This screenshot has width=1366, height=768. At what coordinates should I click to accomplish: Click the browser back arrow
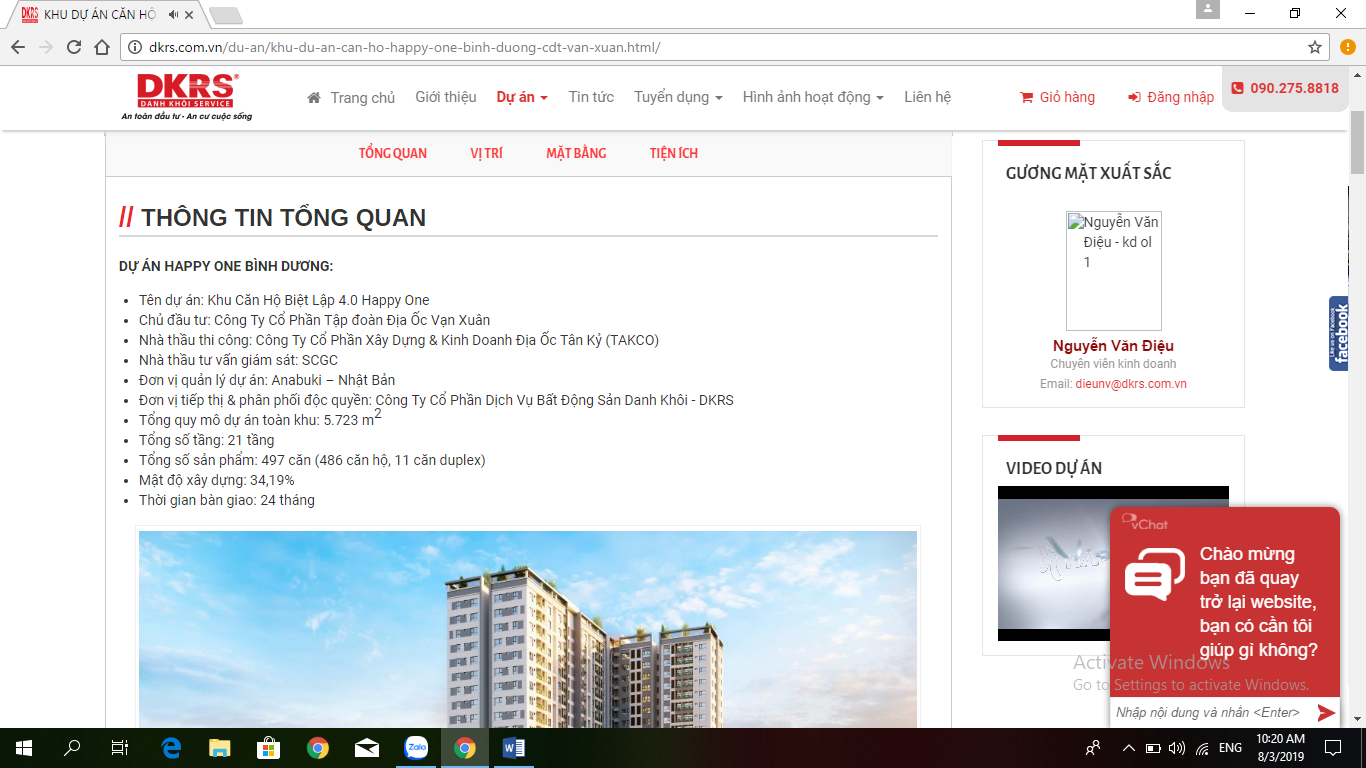coord(18,47)
